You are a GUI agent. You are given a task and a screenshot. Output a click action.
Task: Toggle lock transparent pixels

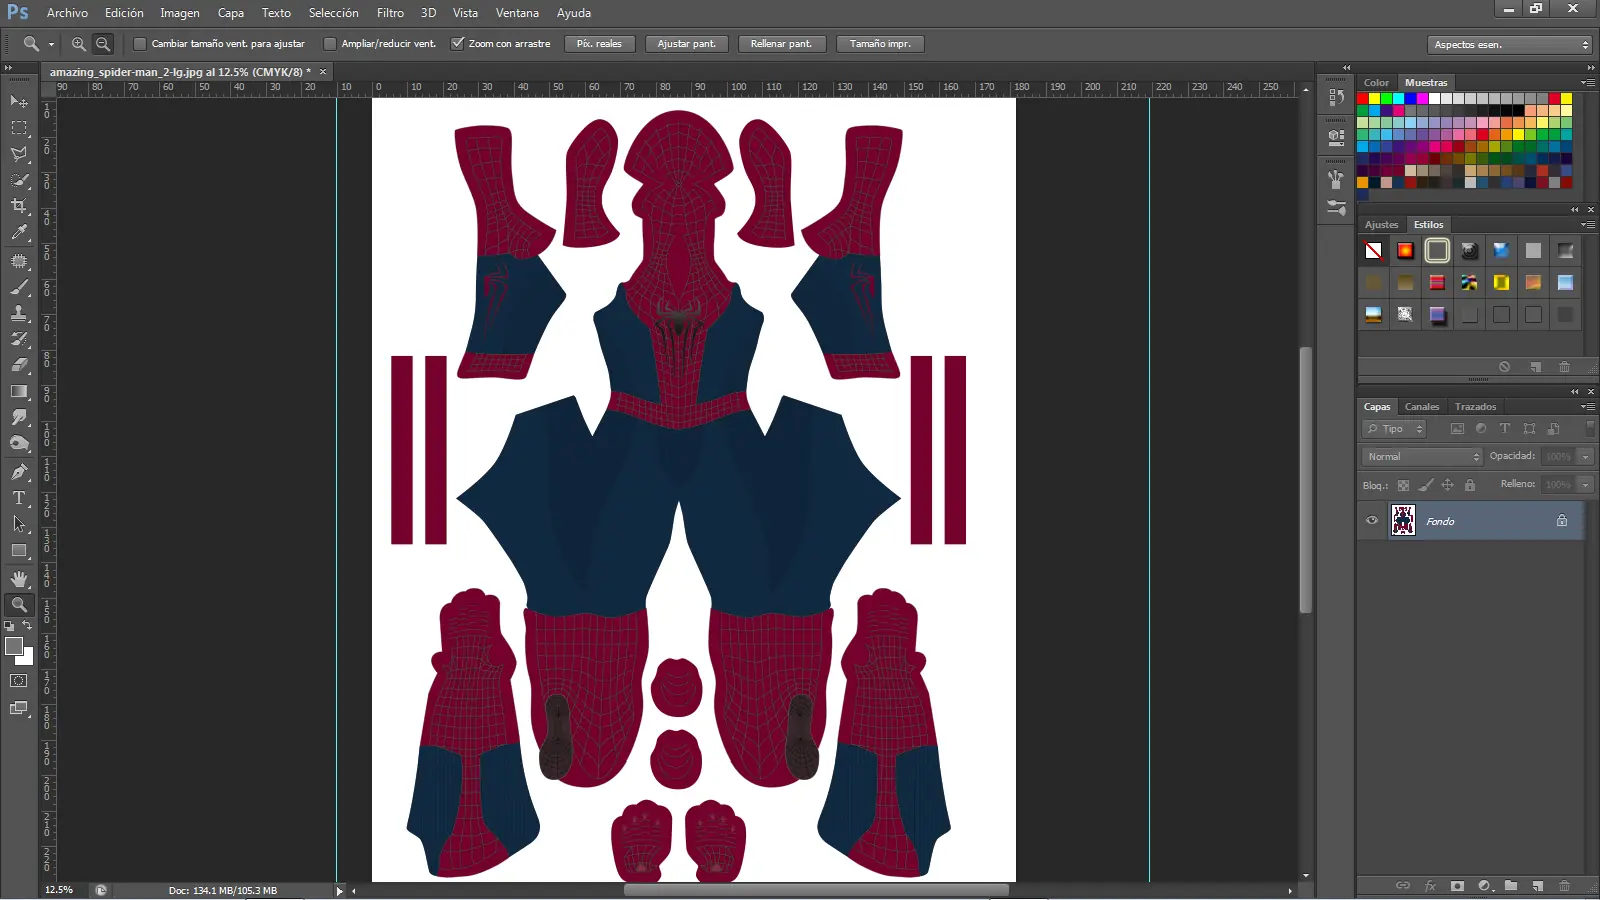point(1403,485)
